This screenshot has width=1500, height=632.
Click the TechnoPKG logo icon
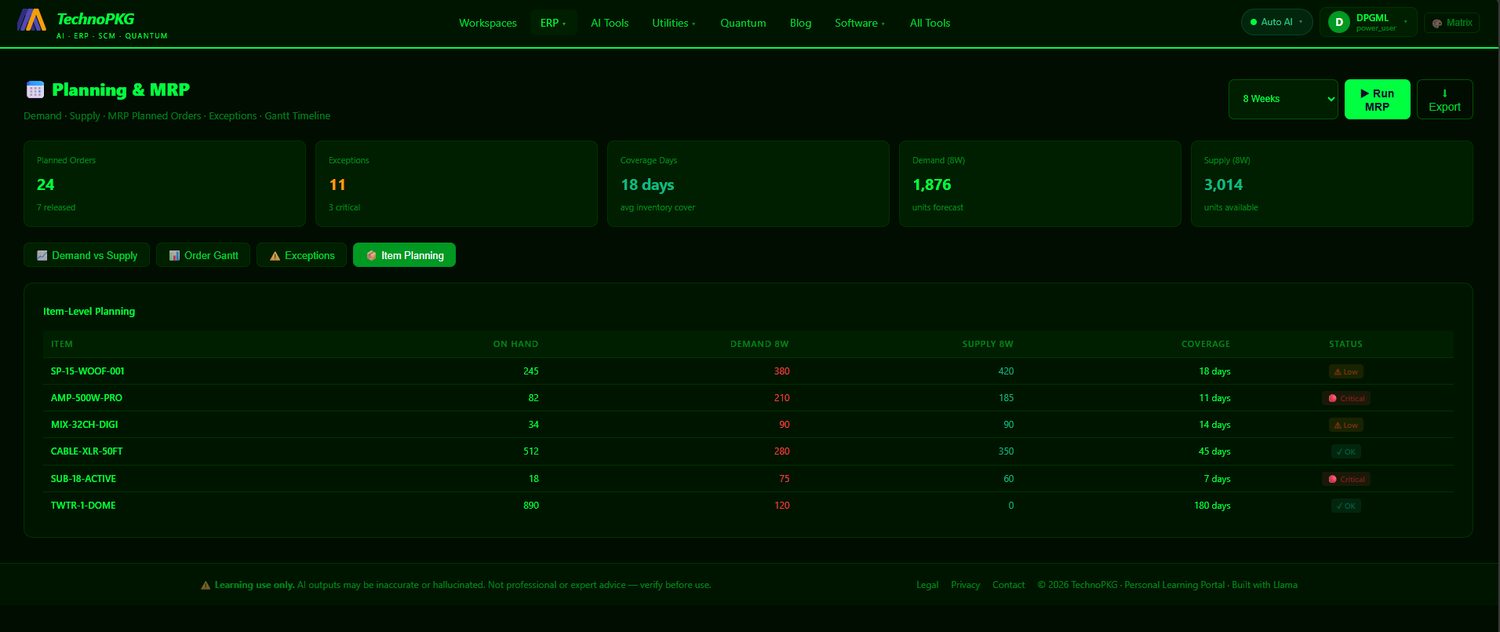pos(32,19)
